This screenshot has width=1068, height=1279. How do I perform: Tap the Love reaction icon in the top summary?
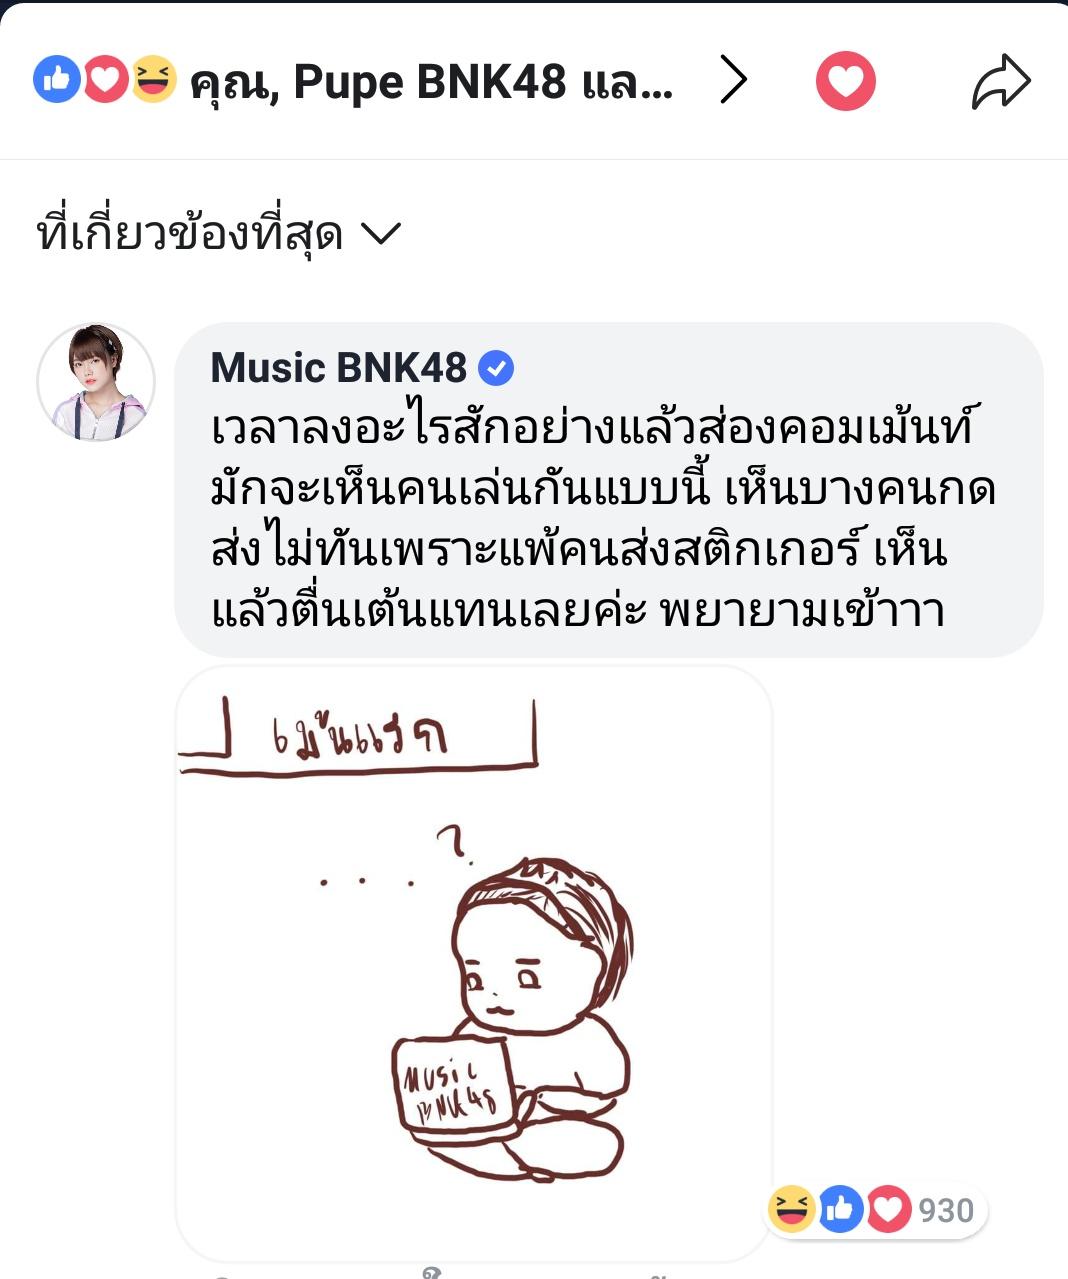coord(105,80)
